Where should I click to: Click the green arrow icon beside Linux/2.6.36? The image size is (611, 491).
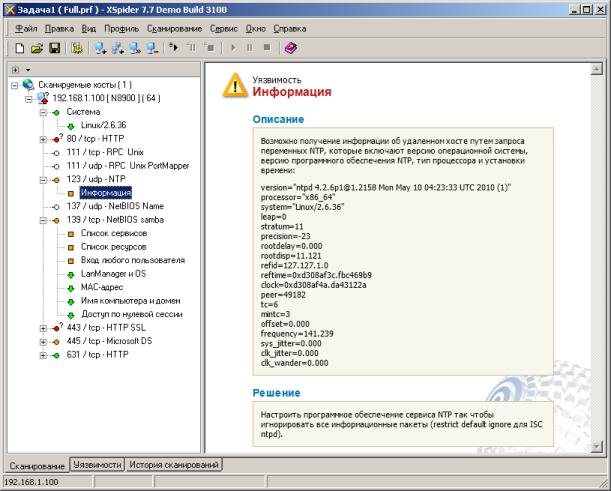[x=71, y=126]
